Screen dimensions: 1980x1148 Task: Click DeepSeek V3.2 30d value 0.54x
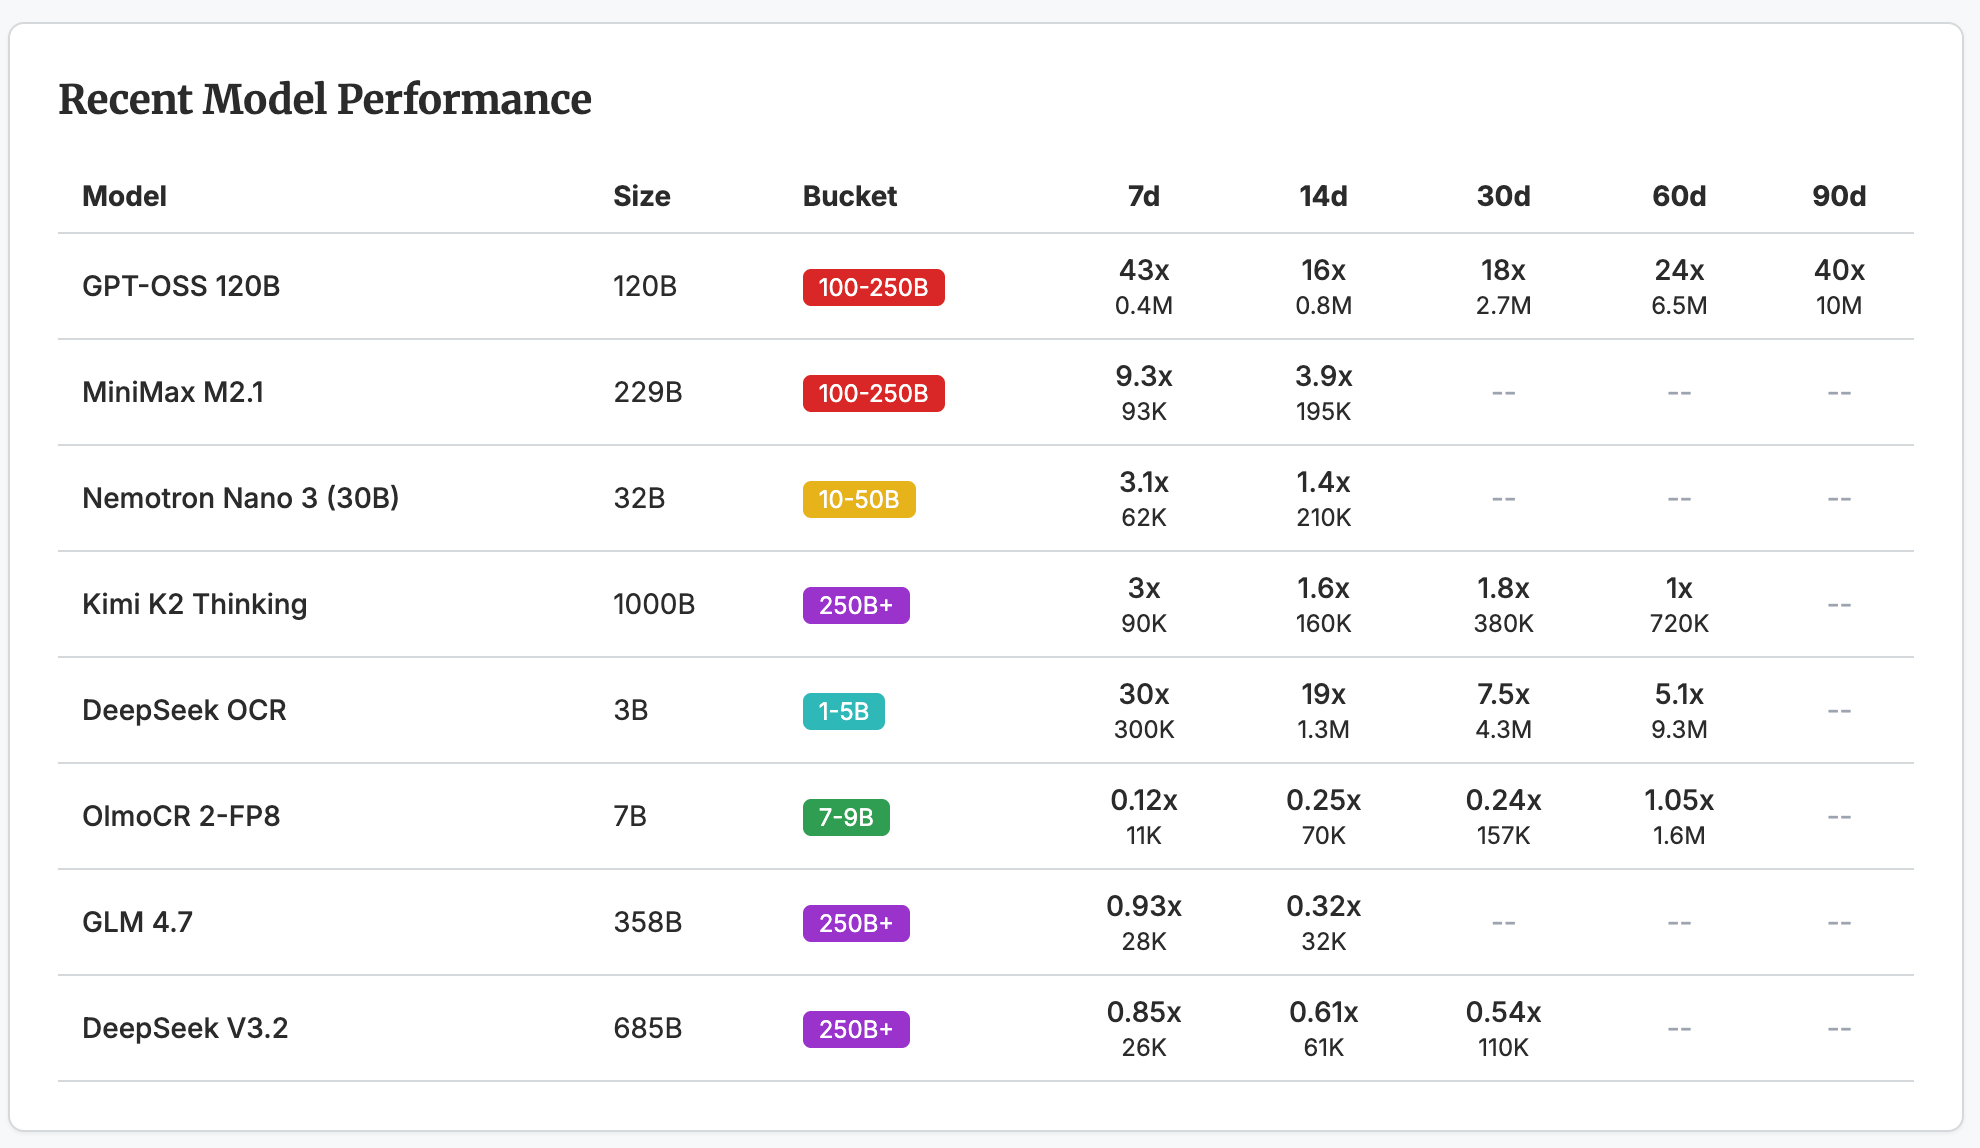pyautogui.click(x=1502, y=1012)
